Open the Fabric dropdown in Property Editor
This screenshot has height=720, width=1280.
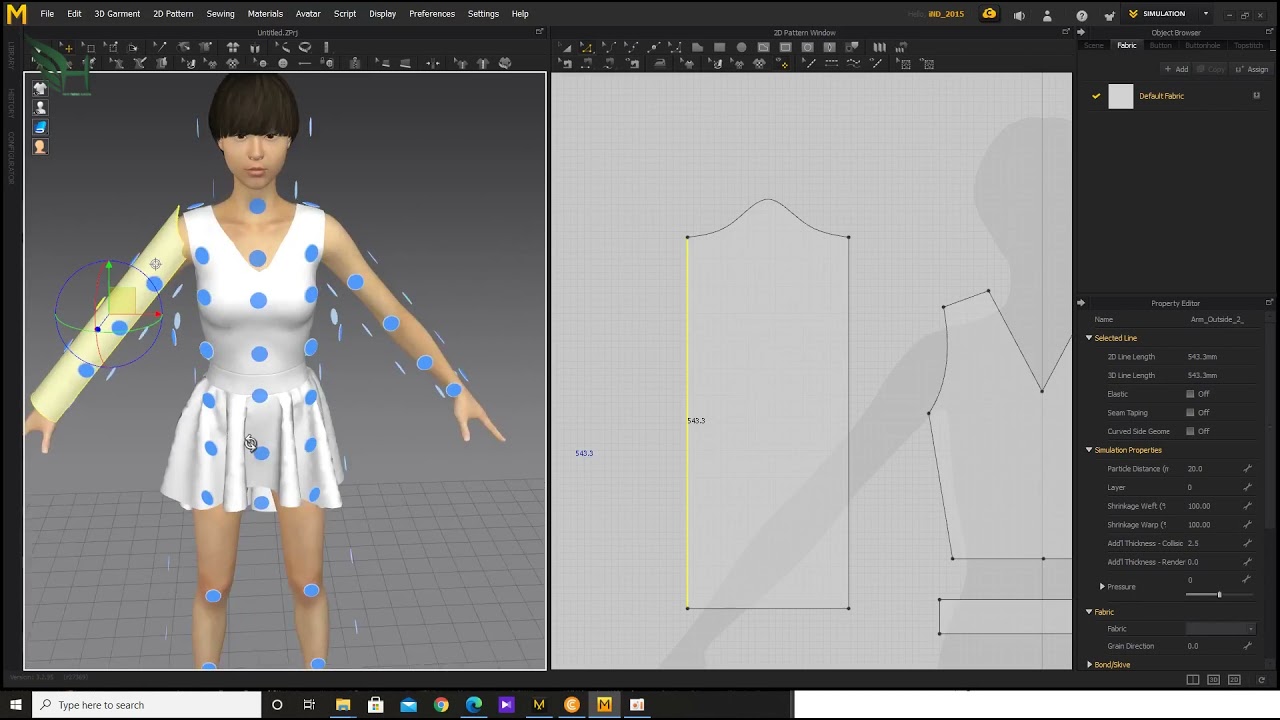tap(1220, 629)
